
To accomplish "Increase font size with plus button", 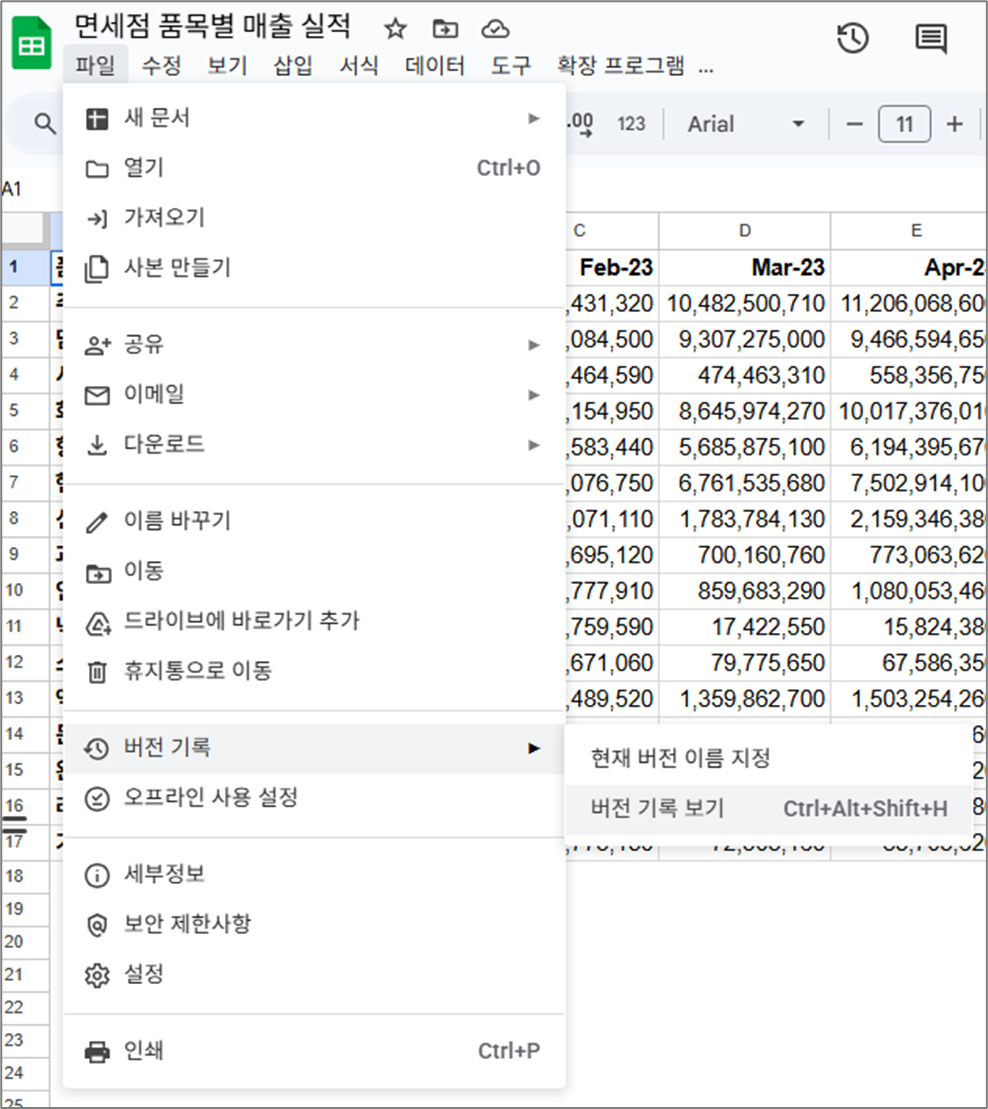I will click(x=955, y=124).
